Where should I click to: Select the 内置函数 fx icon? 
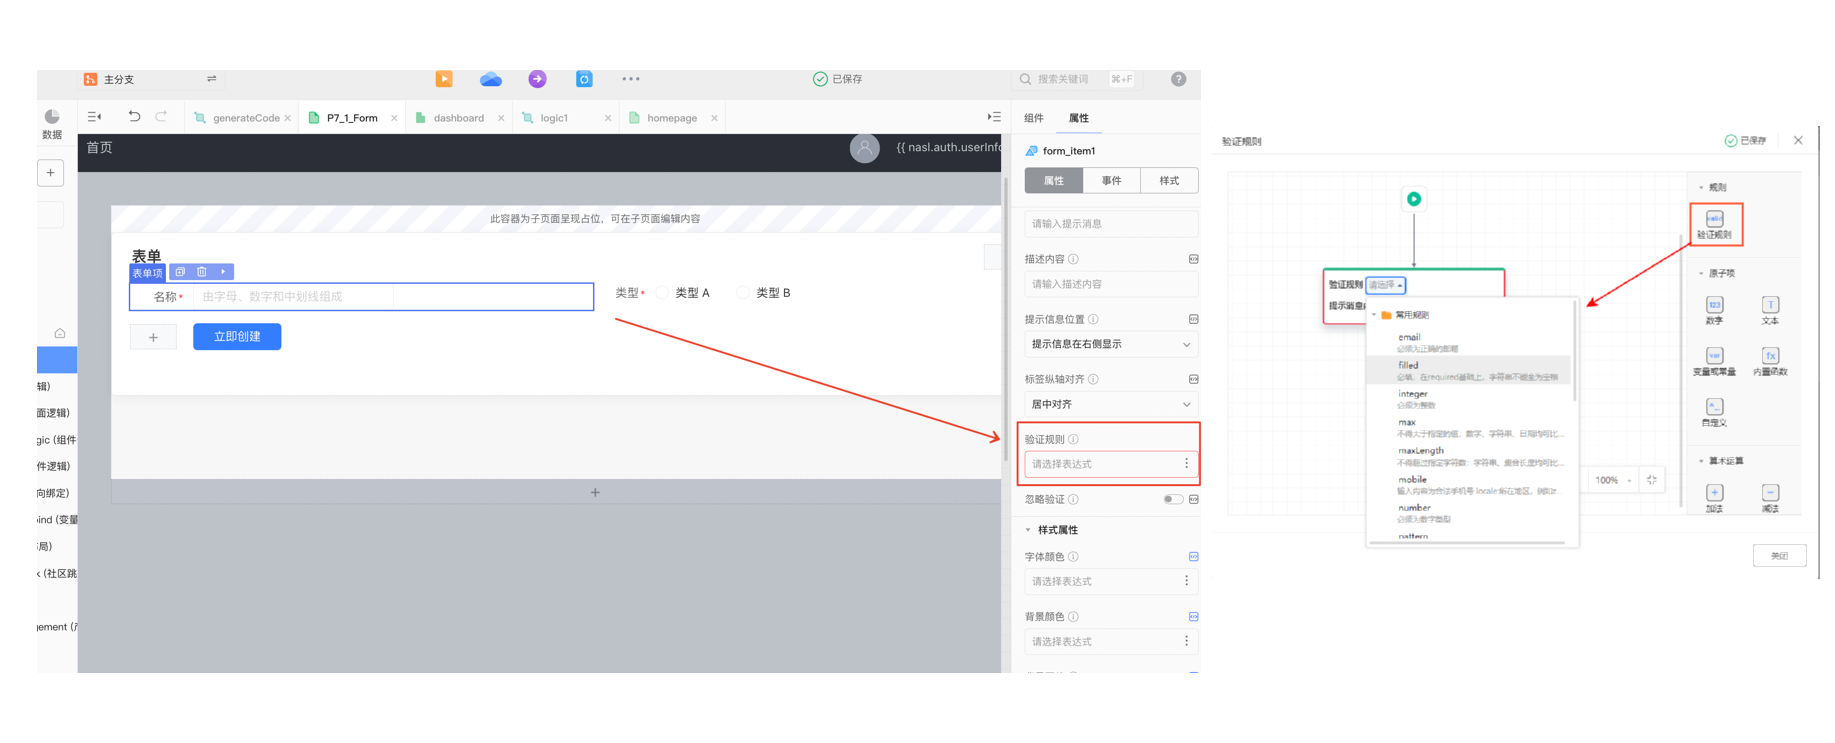point(1770,361)
